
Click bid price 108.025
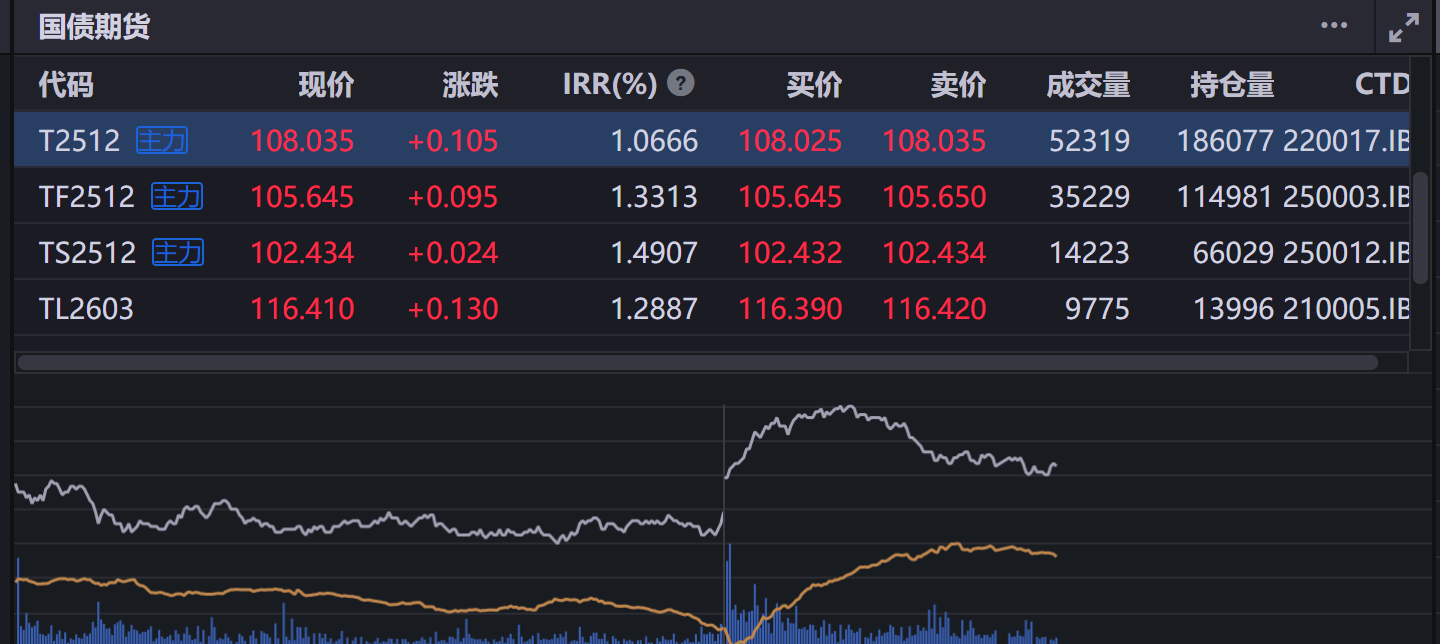pyautogui.click(x=790, y=140)
